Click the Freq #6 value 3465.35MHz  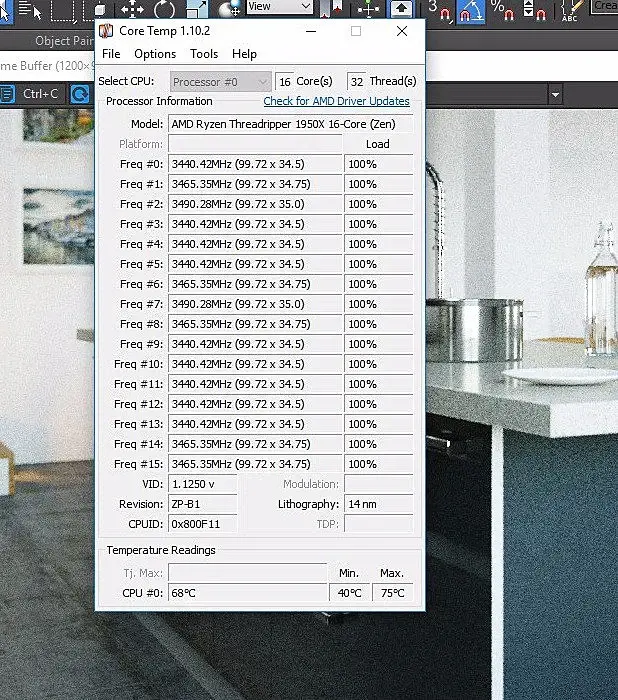click(x=255, y=284)
